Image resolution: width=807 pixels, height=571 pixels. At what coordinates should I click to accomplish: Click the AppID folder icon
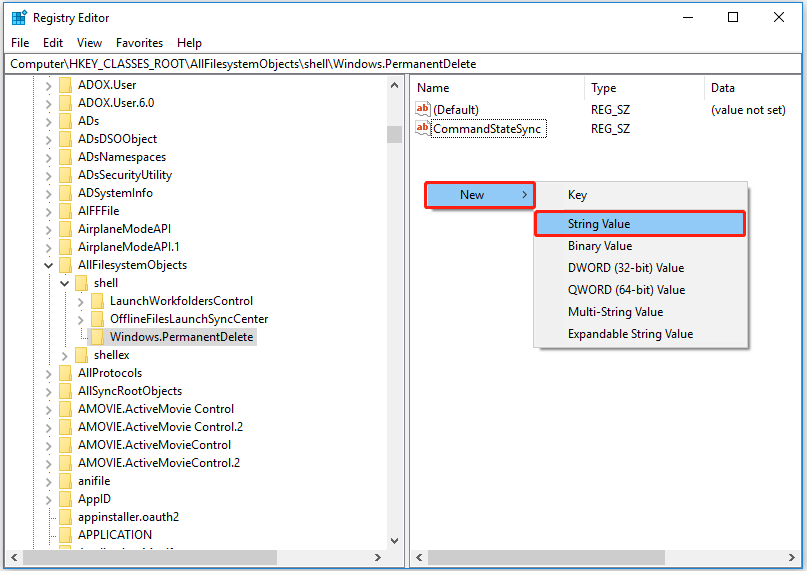pos(65,499)
